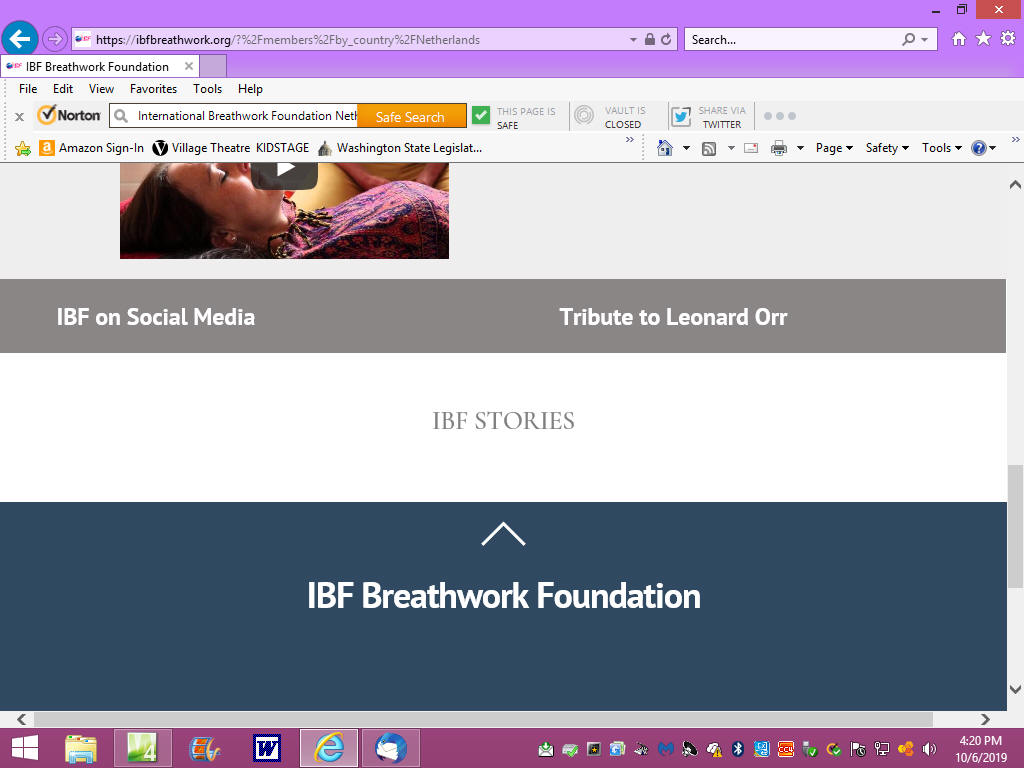The image size is (1024, 768).
Task: Click the Norton logo
Action: [69, 115]
